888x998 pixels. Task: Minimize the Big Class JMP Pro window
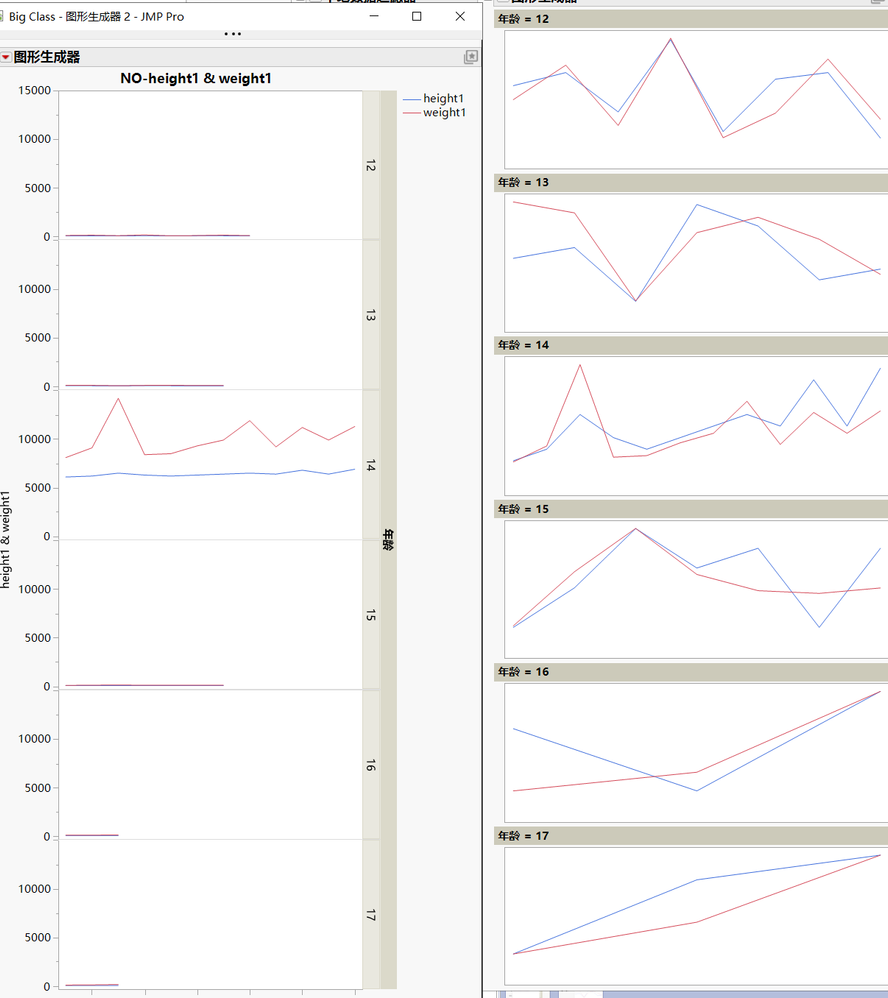(x=374, y=17)
